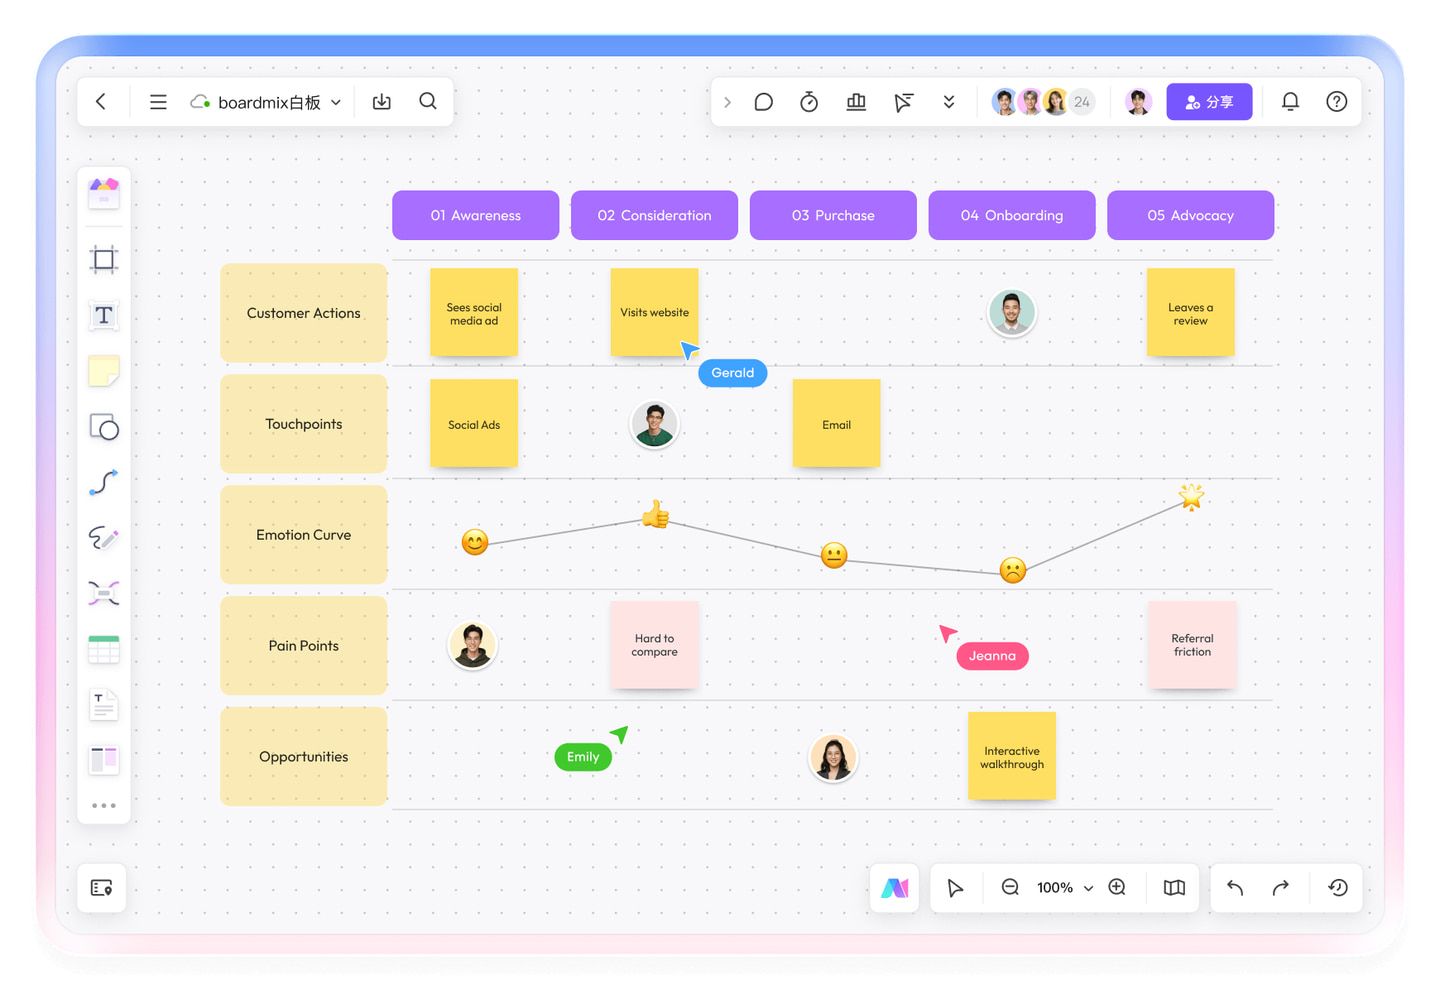Click the presentation pointer icon

click(x=903, y=102)
